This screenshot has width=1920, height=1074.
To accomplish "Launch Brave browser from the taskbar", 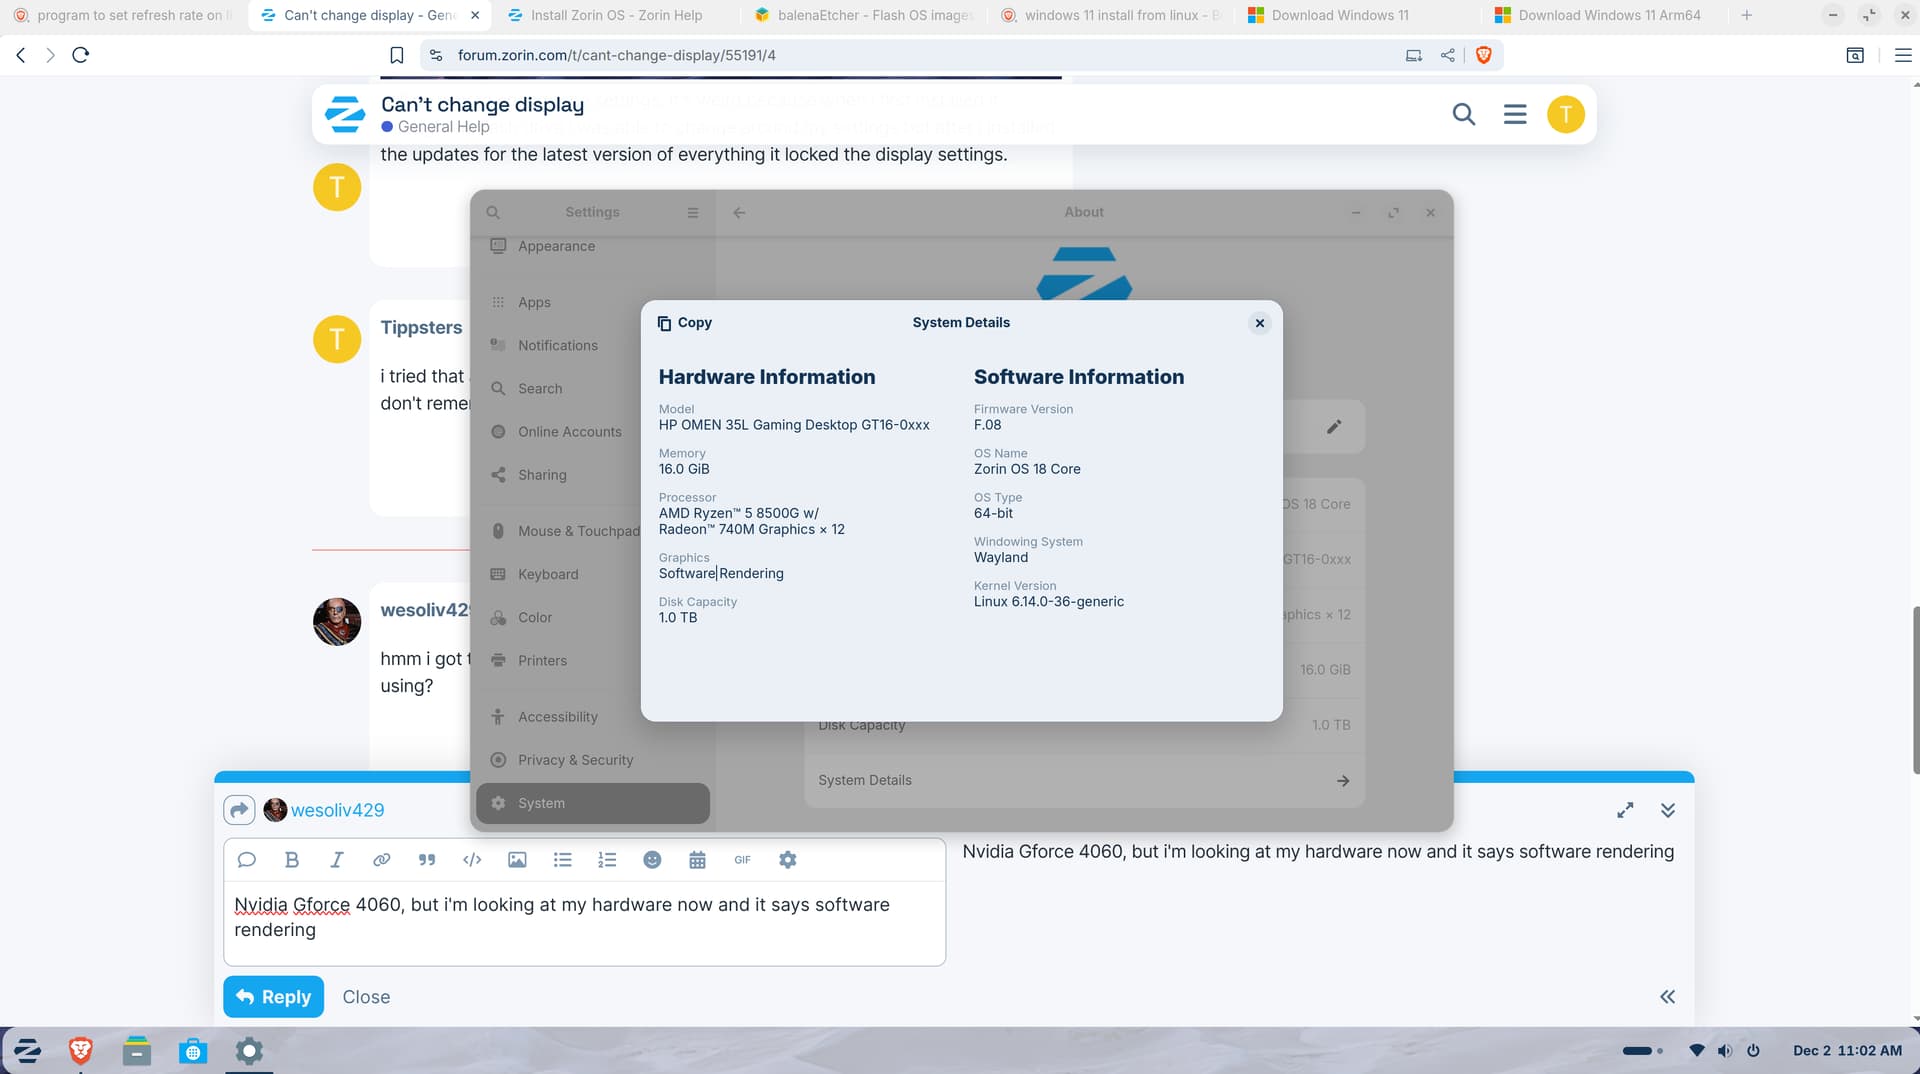I will pyautogui.click(x=81, y=1051).
